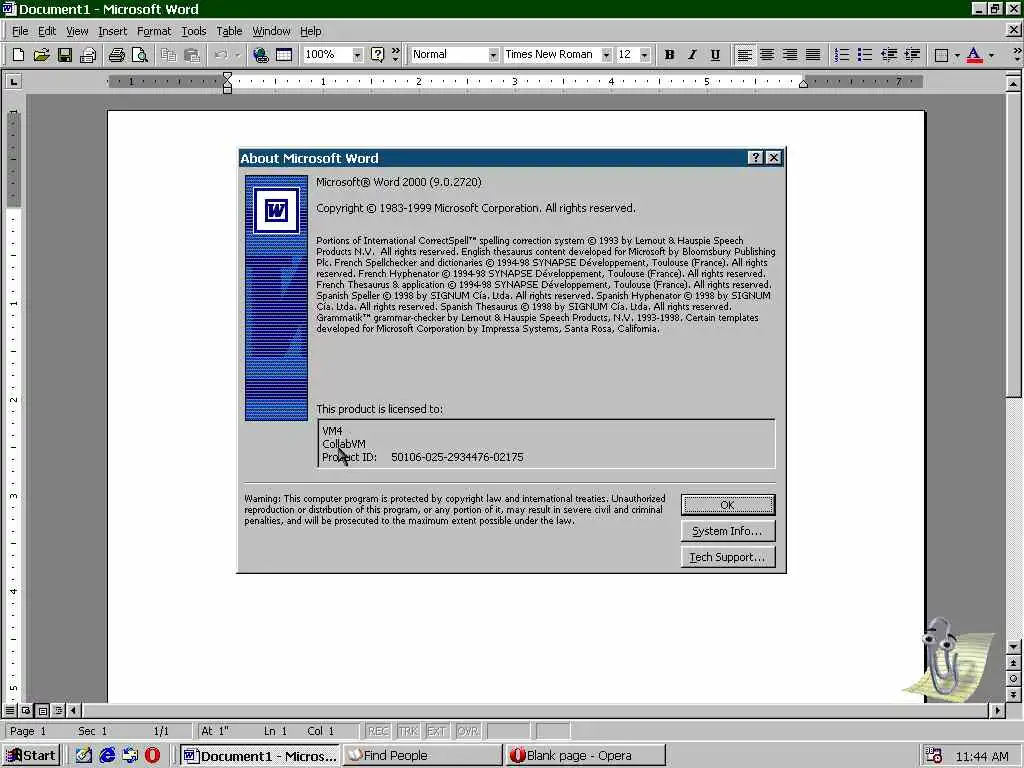This screenshot has height=768, width=1024.
Task: Open the Edit menu
Action: point(46,31)
